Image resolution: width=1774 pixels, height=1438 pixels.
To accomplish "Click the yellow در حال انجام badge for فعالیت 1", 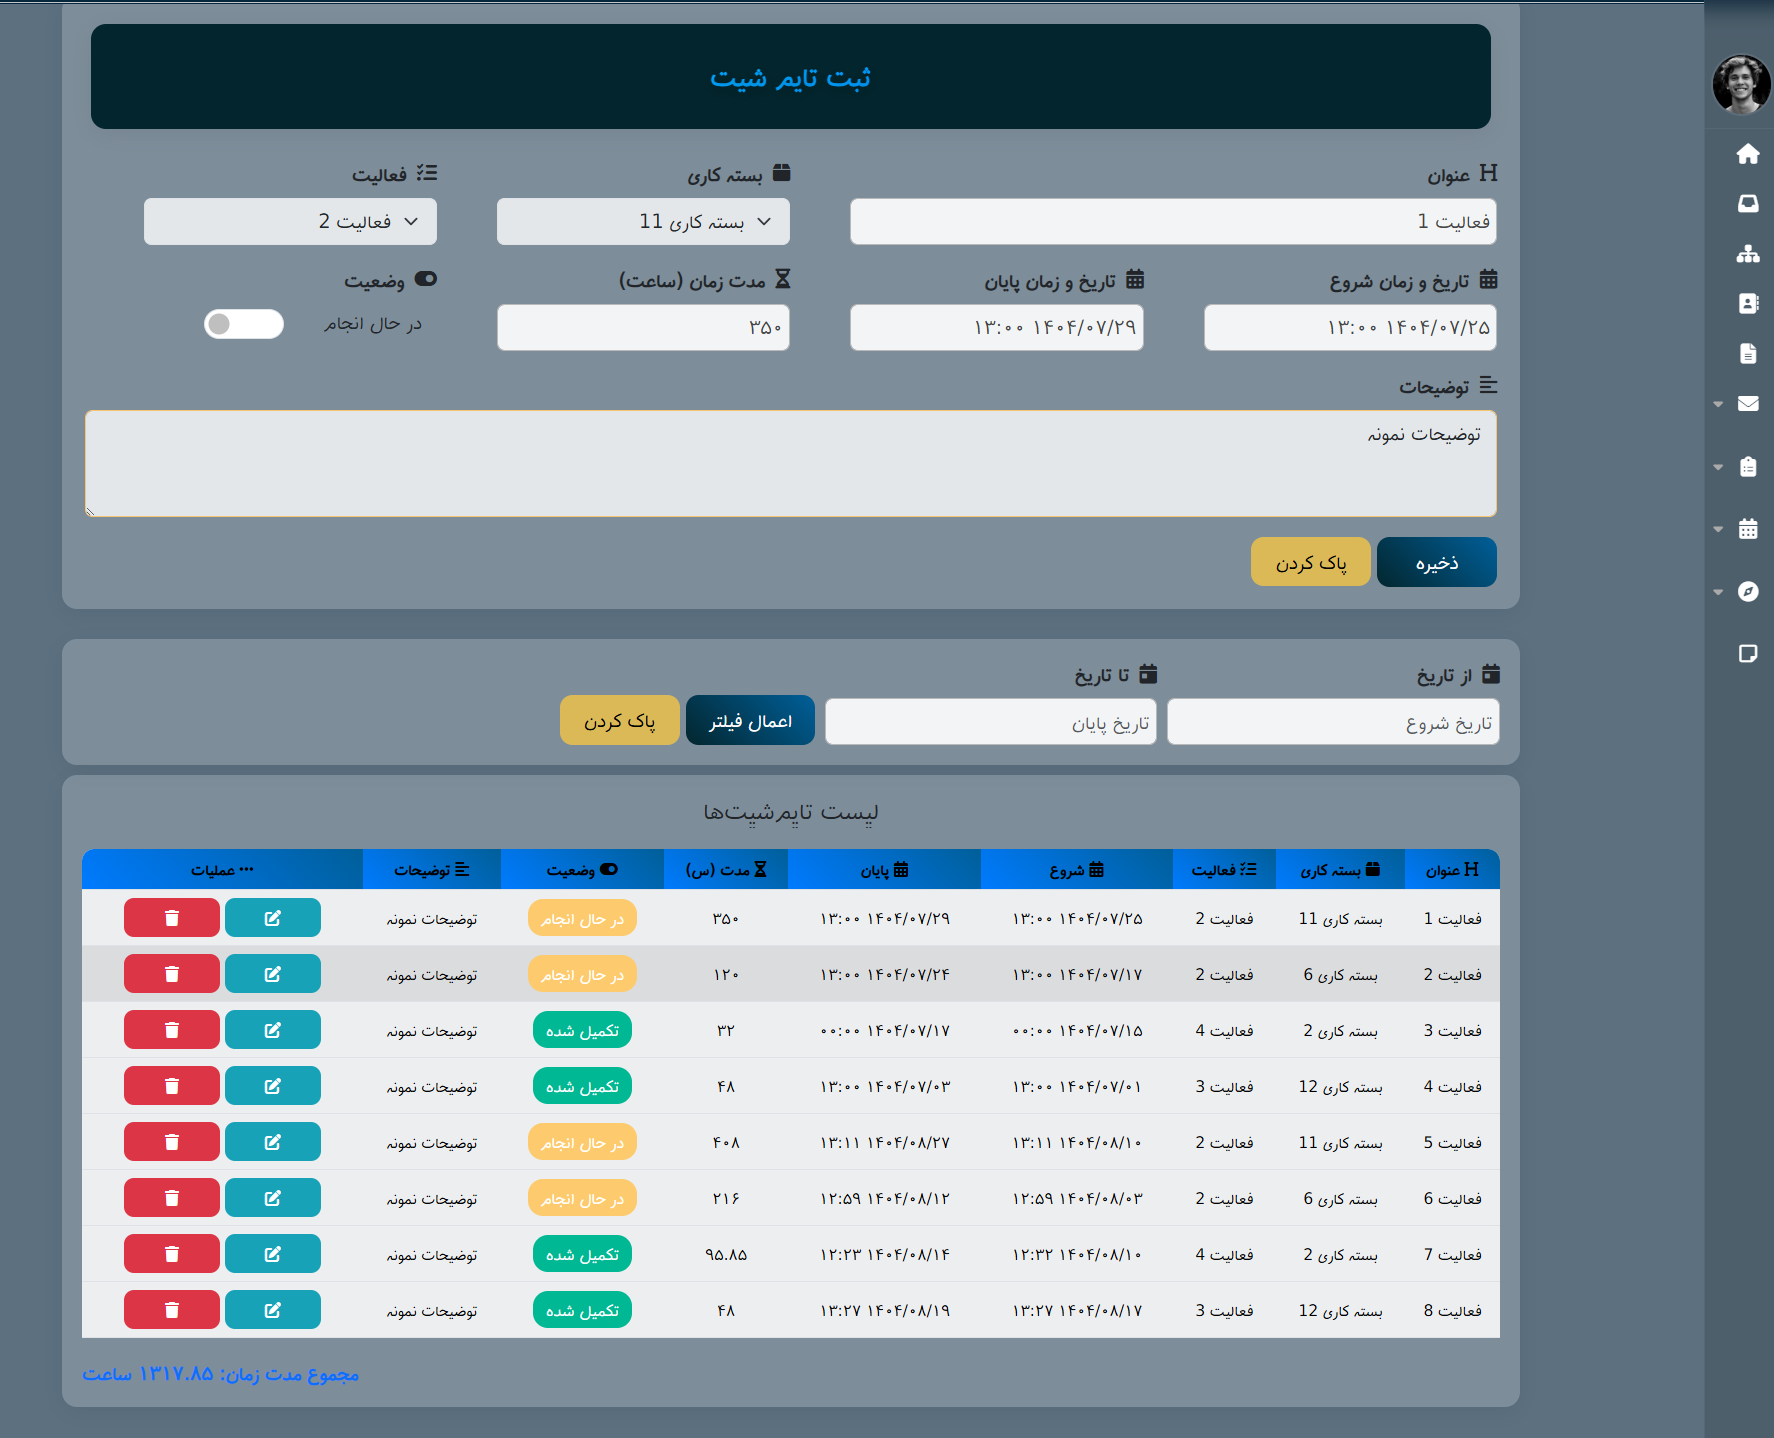I will 582,917.
